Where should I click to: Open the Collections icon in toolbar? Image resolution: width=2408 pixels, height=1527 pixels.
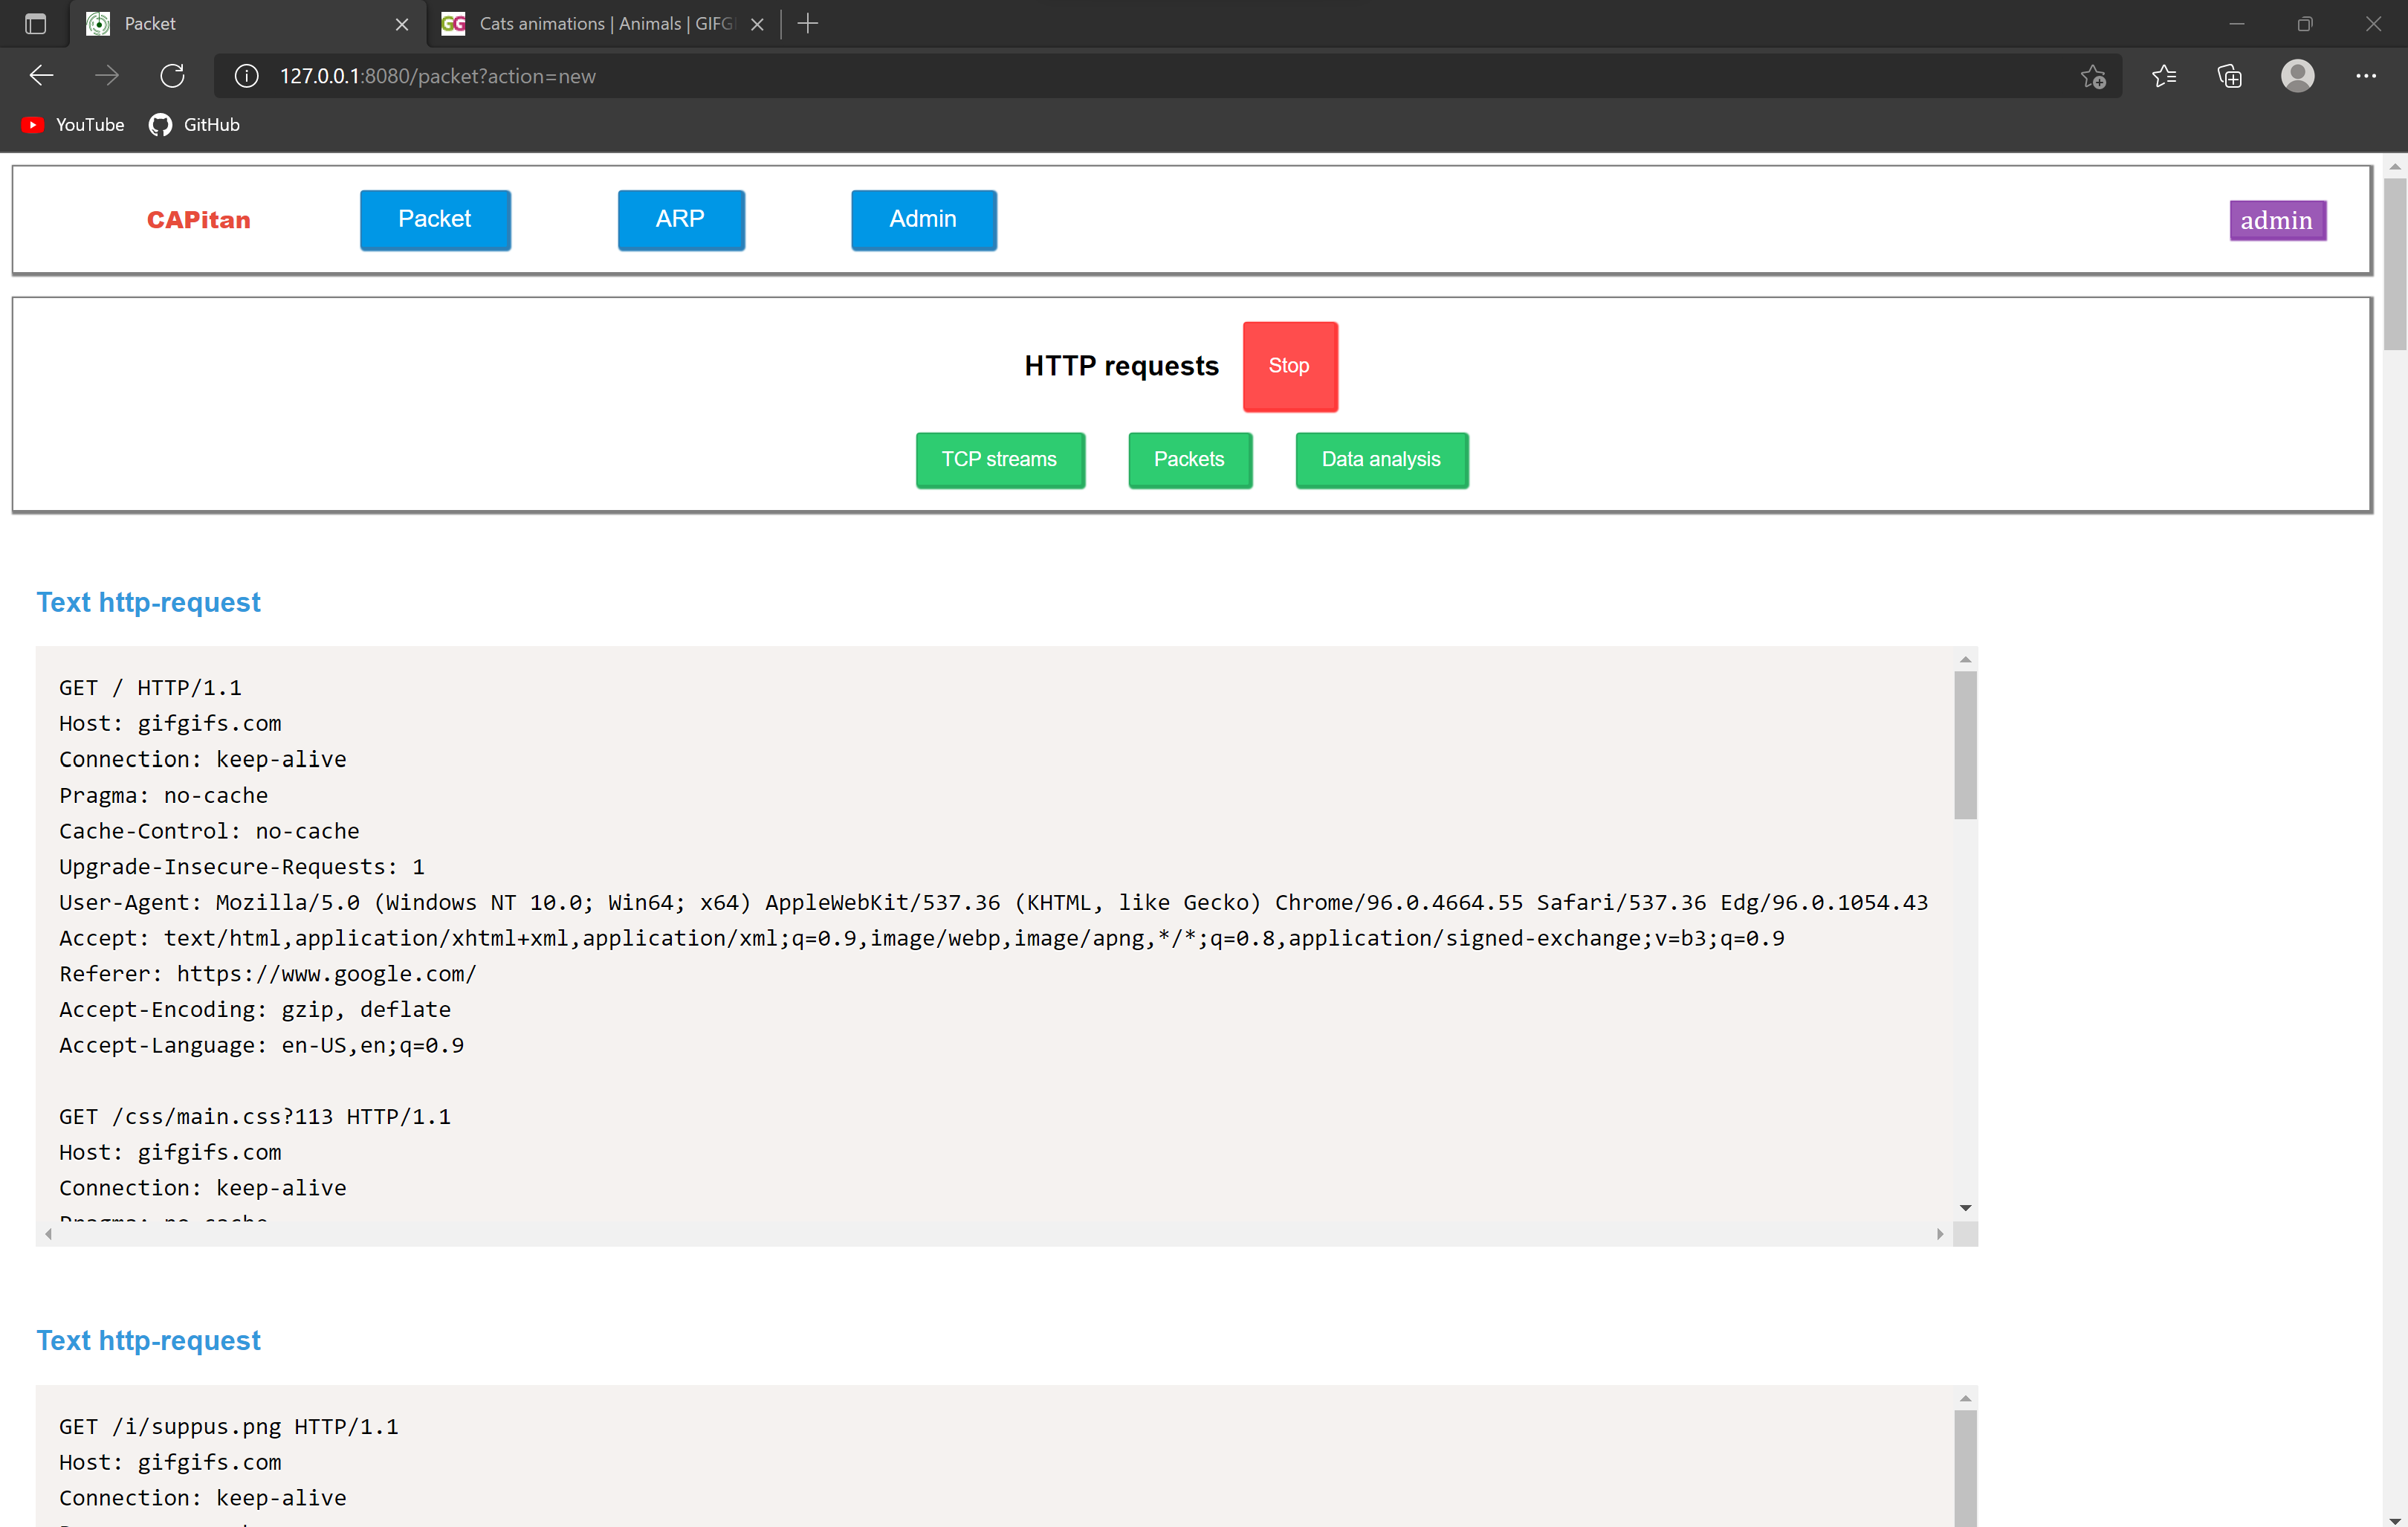coord(2229,76)
